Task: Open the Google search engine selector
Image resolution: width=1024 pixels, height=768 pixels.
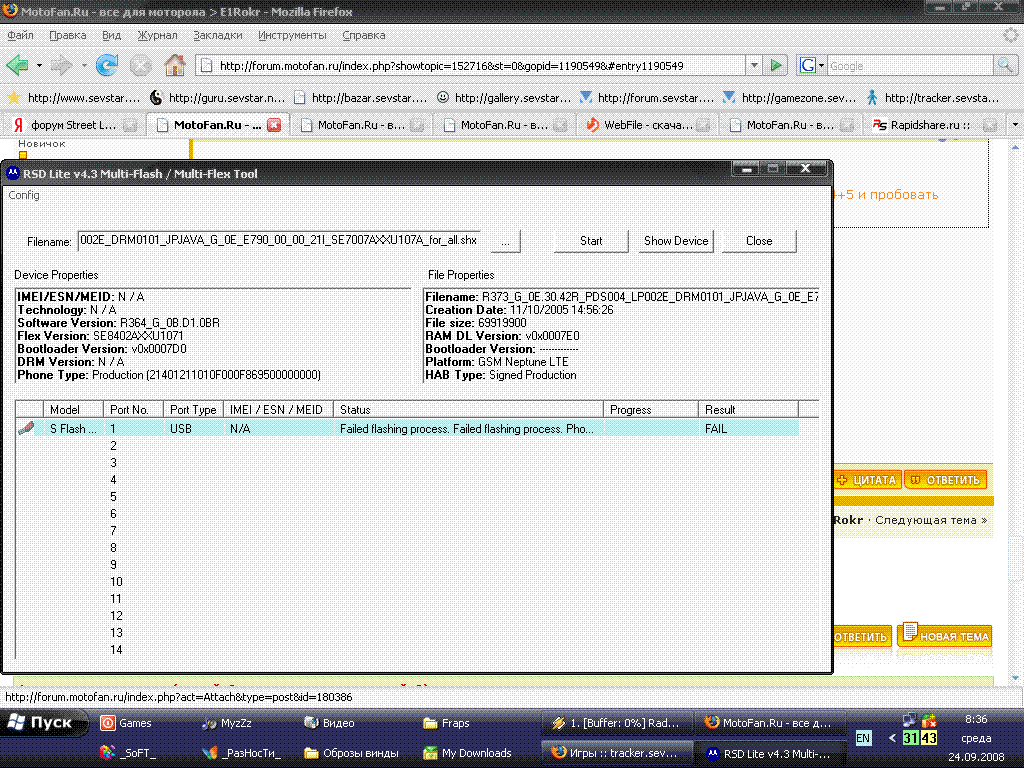Action: point(812,65)
